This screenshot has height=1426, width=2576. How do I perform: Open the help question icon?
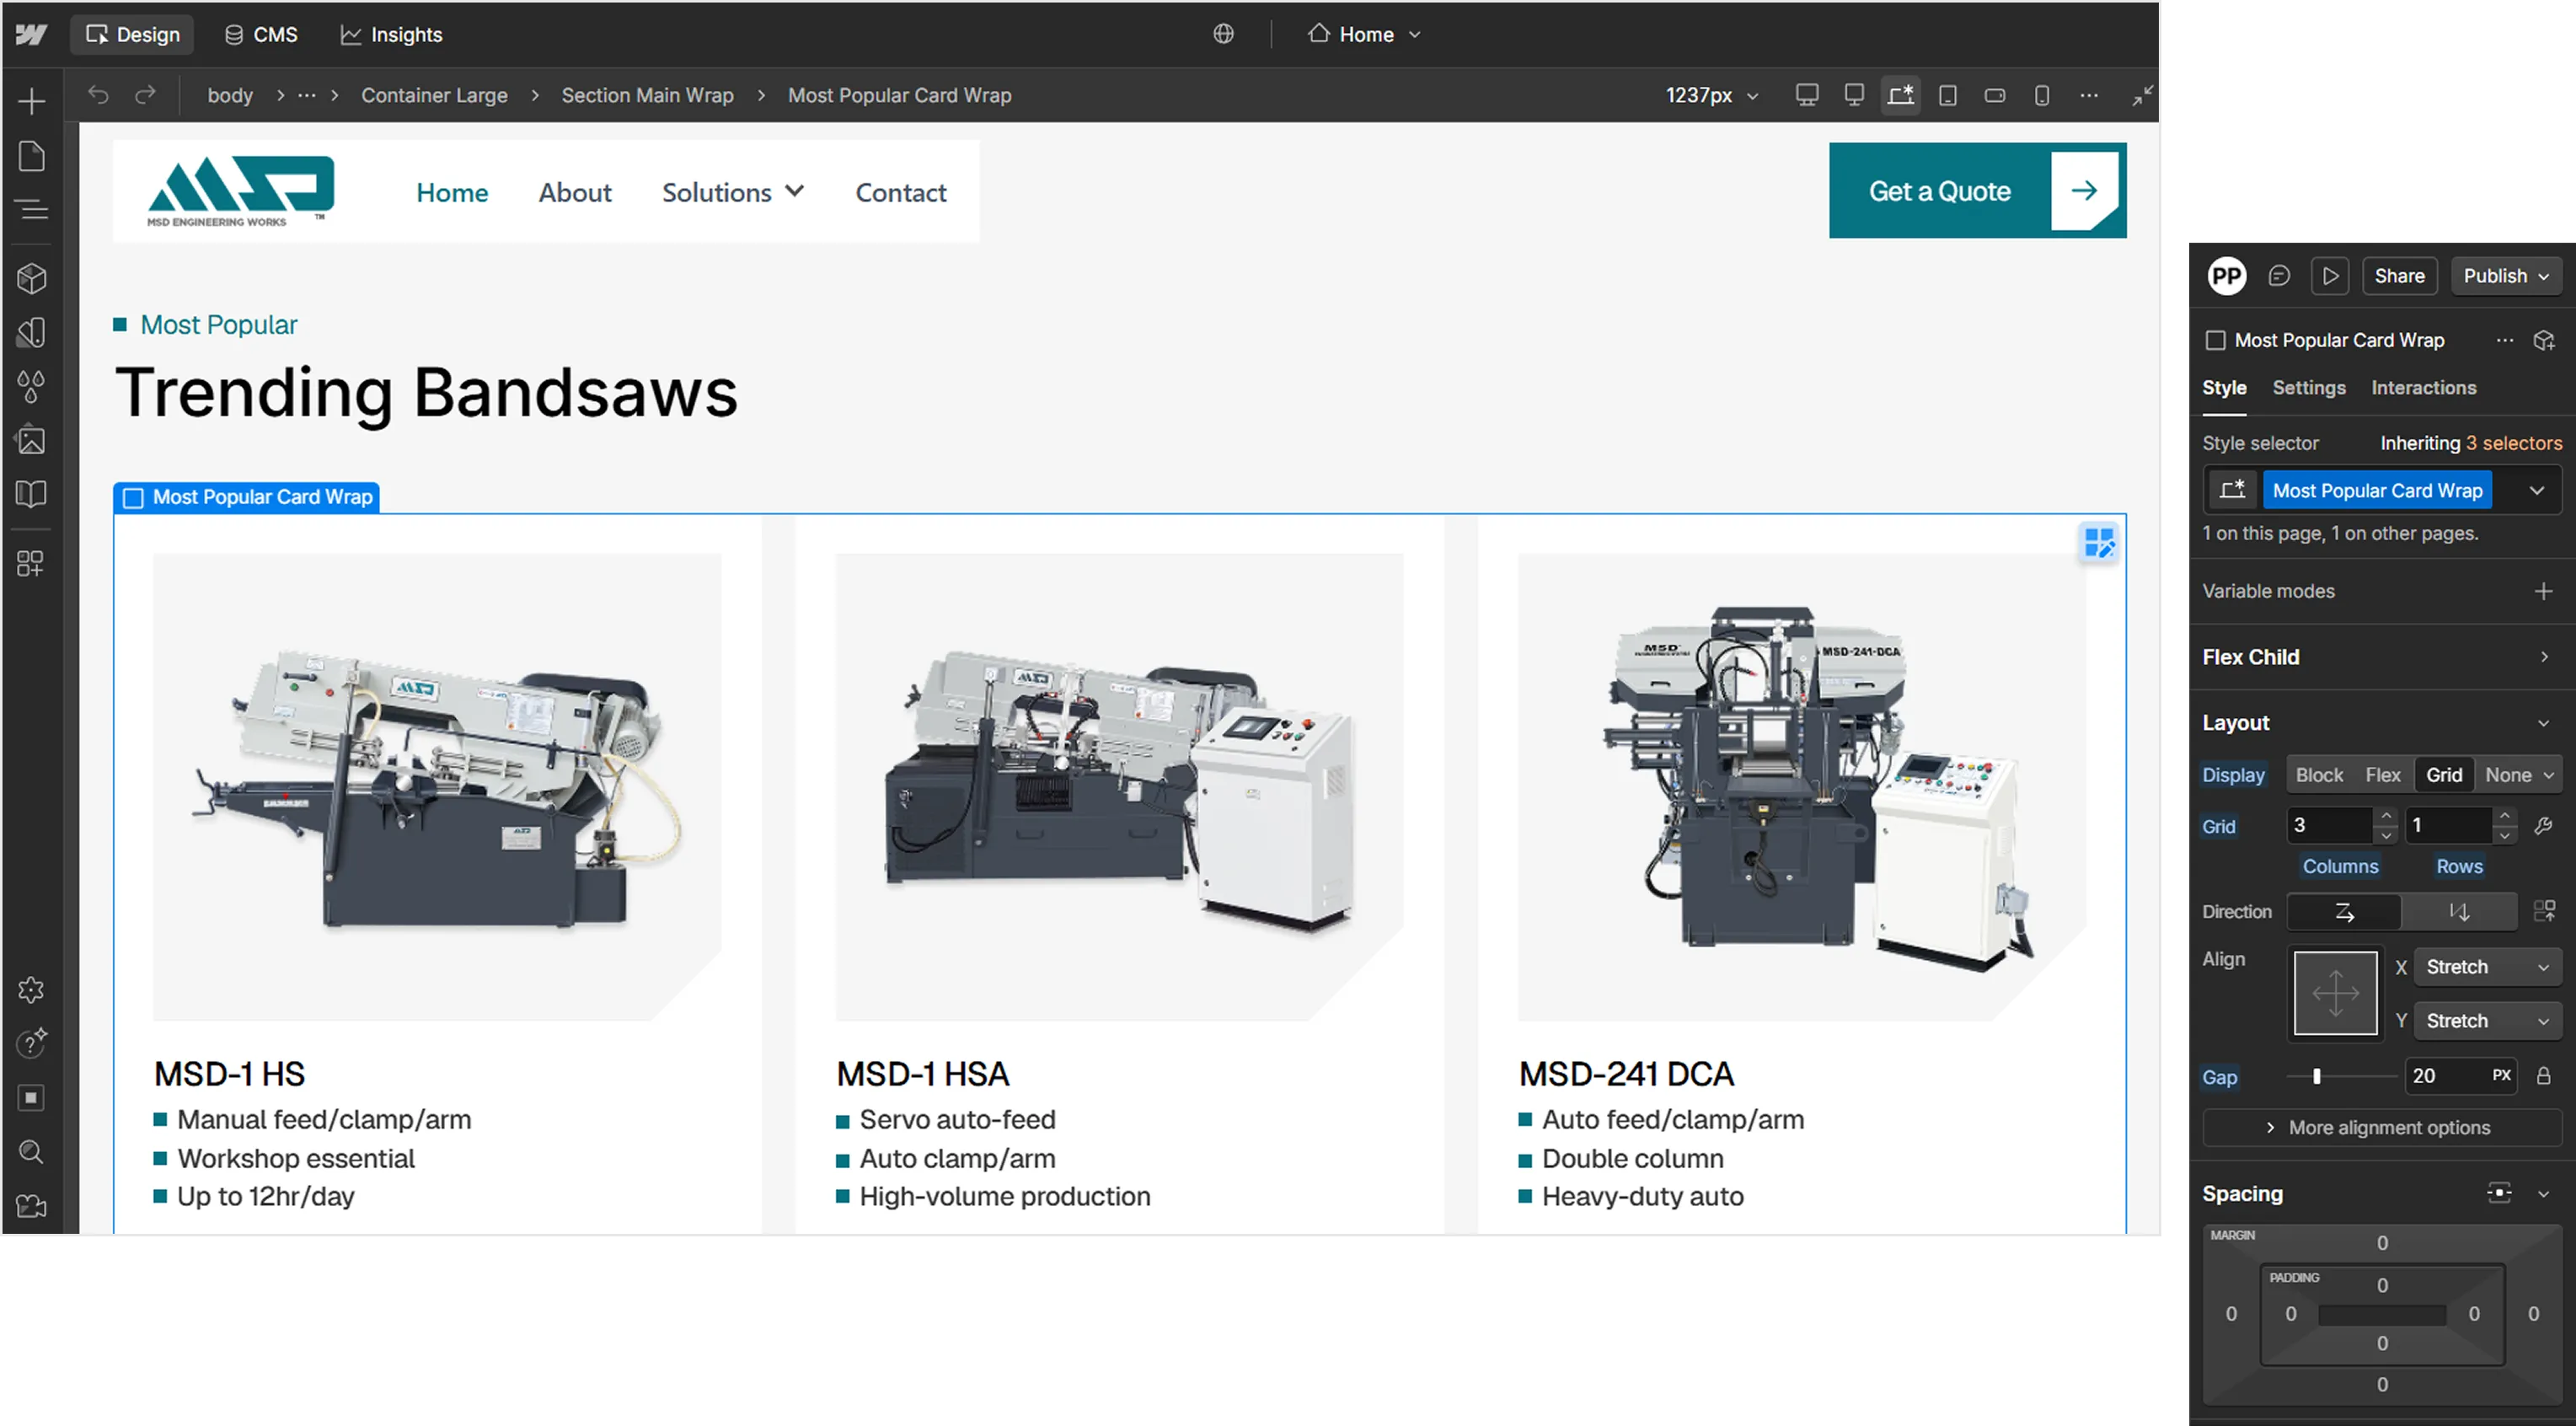point(31,1043)
